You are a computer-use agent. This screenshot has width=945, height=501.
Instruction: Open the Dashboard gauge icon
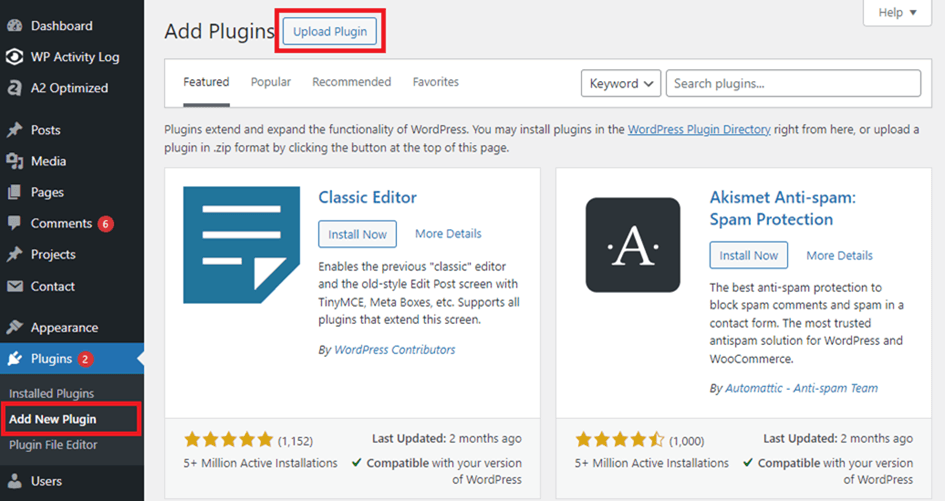pyautogui.click(x=14, y=26)
